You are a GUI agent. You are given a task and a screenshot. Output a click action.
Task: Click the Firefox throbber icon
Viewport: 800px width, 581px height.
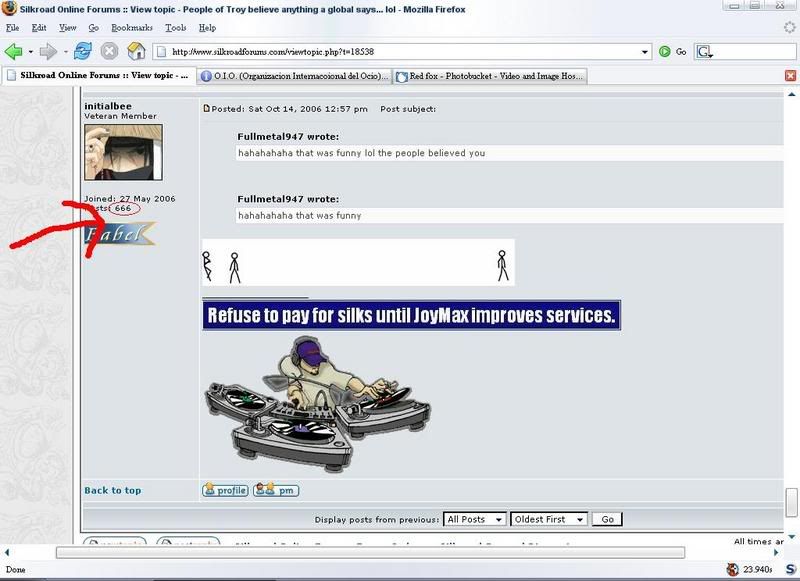pos(790,27)
